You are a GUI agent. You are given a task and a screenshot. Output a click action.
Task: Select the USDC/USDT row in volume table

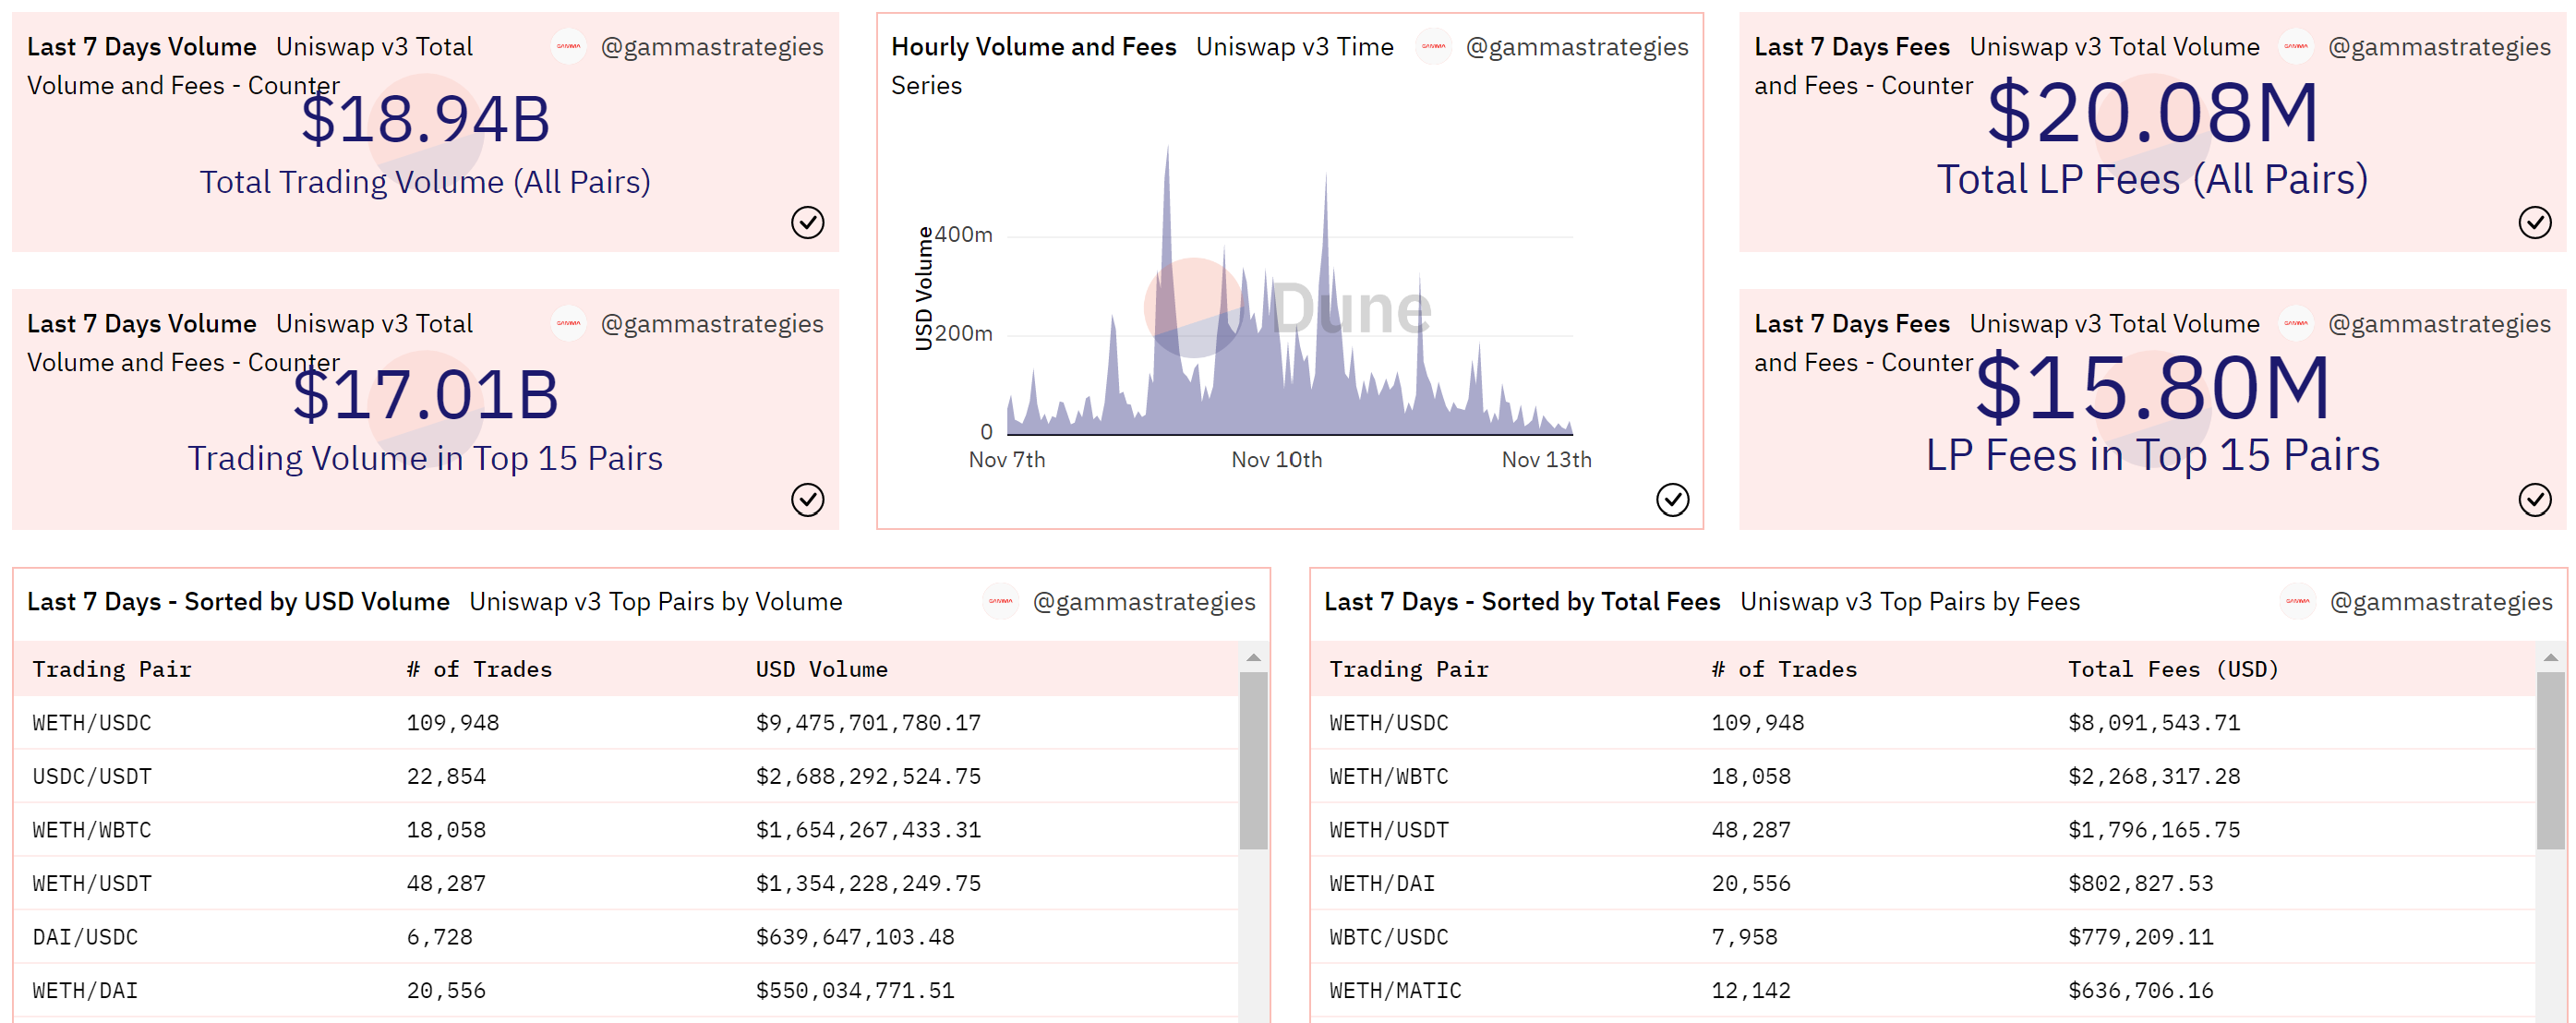[x=625, y=776]
